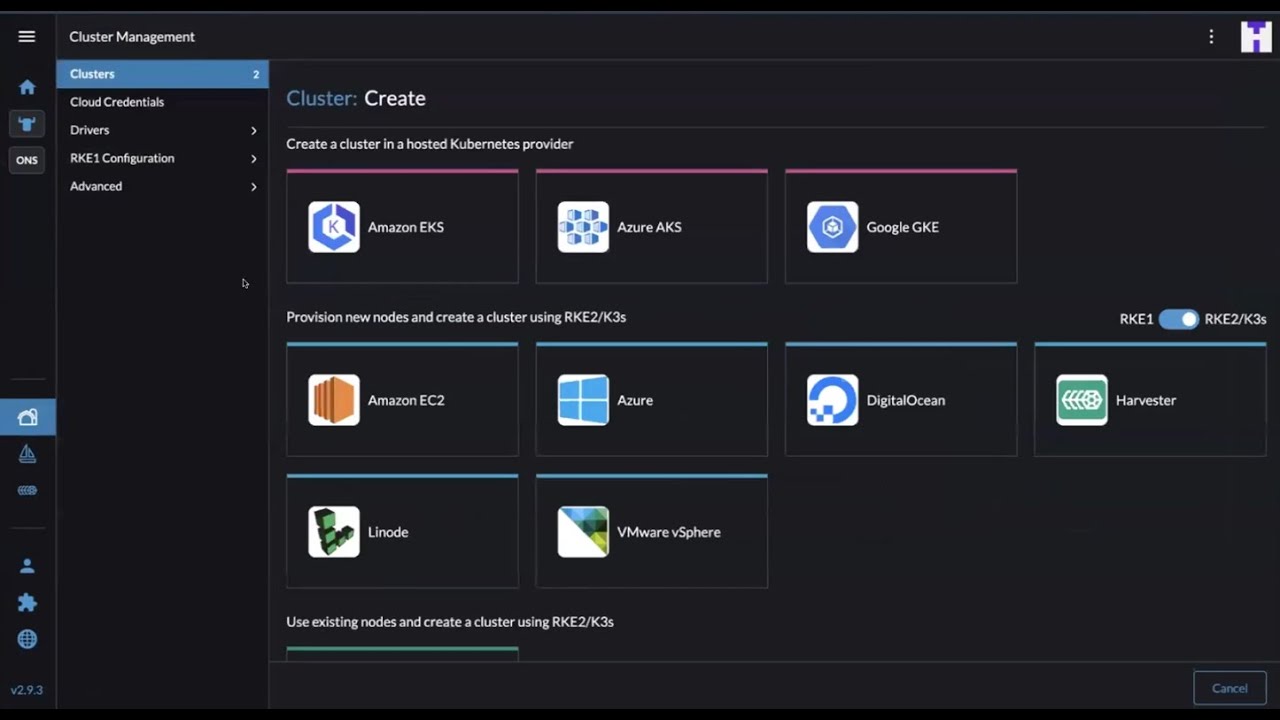Select the Linode card label
This screenshot has width=1280, height=720.
pyautogui.click(x=388, y=532)
